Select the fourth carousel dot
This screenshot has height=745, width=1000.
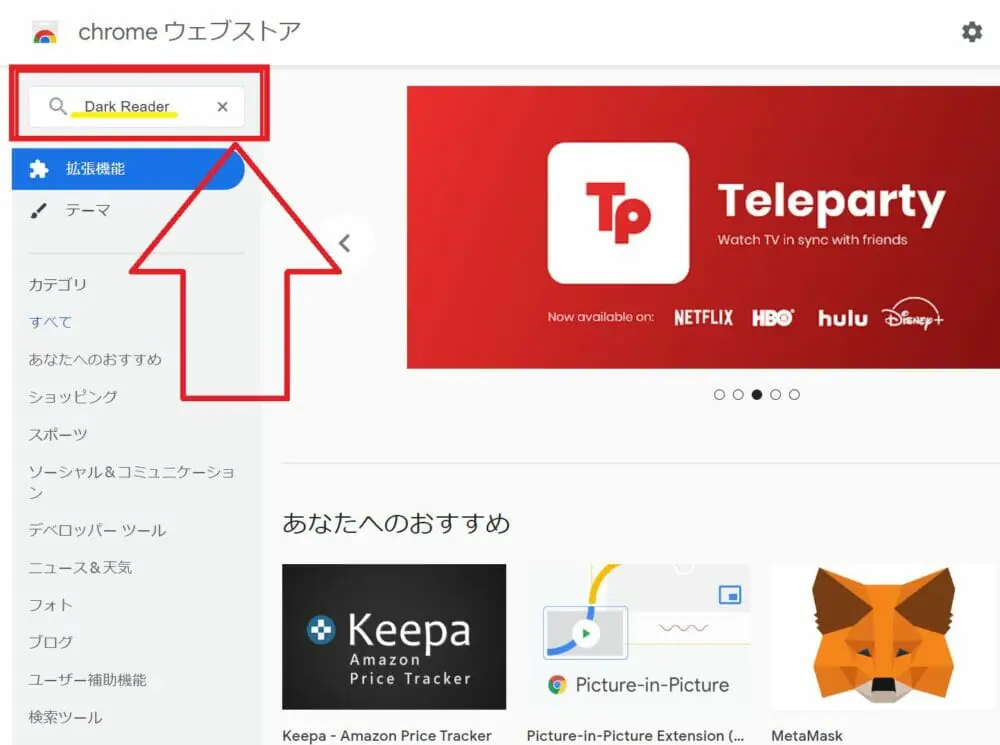click(776, 395)
